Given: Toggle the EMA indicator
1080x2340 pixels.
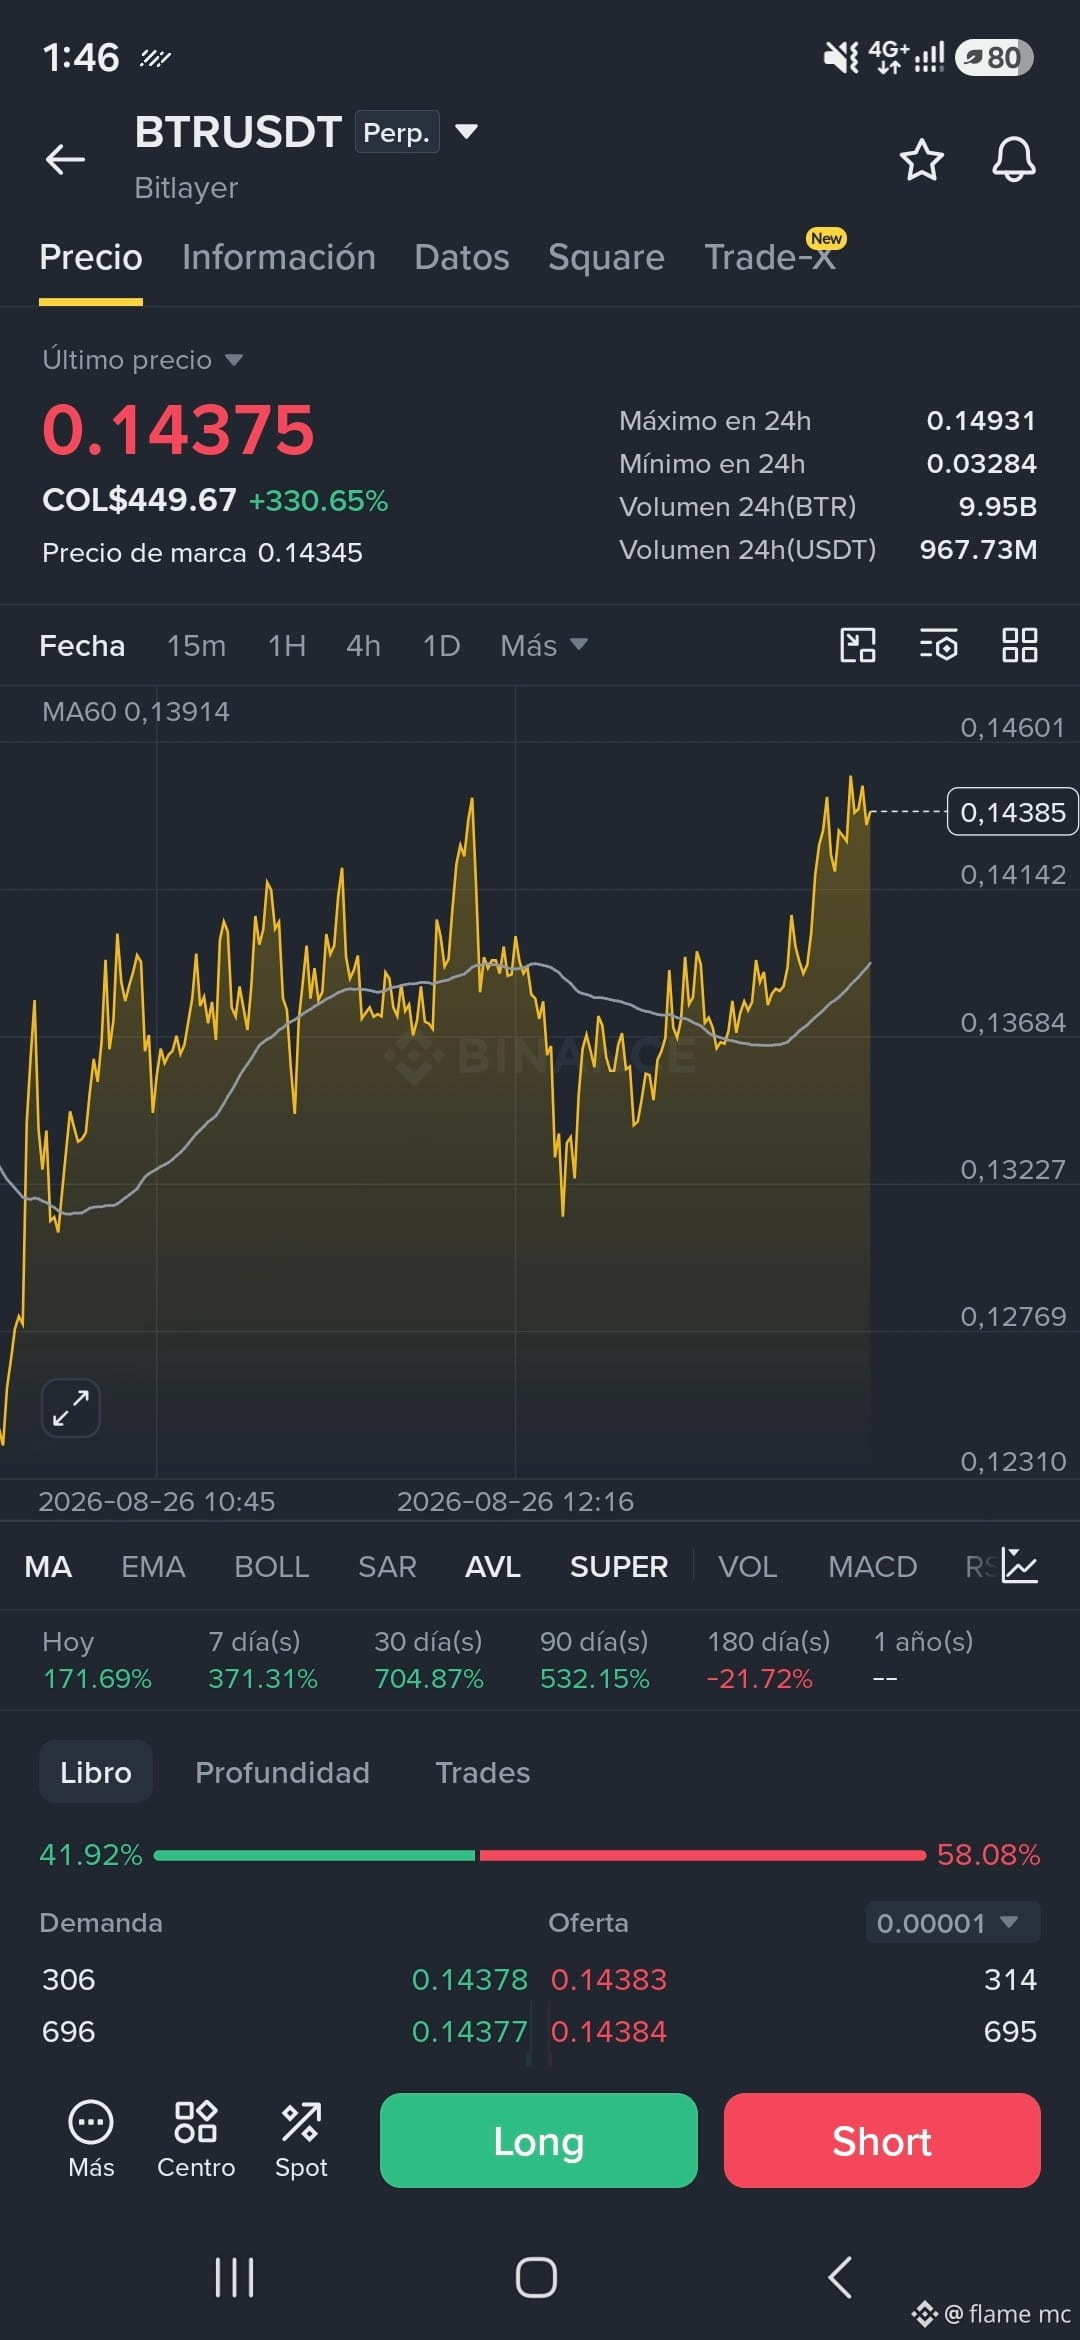Looking at the screenshot, I should click(153, 1566).
